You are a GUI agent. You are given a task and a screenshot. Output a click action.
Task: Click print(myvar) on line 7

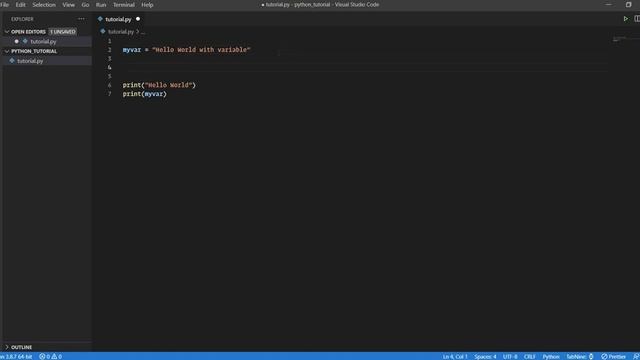(x=144, y=94)
